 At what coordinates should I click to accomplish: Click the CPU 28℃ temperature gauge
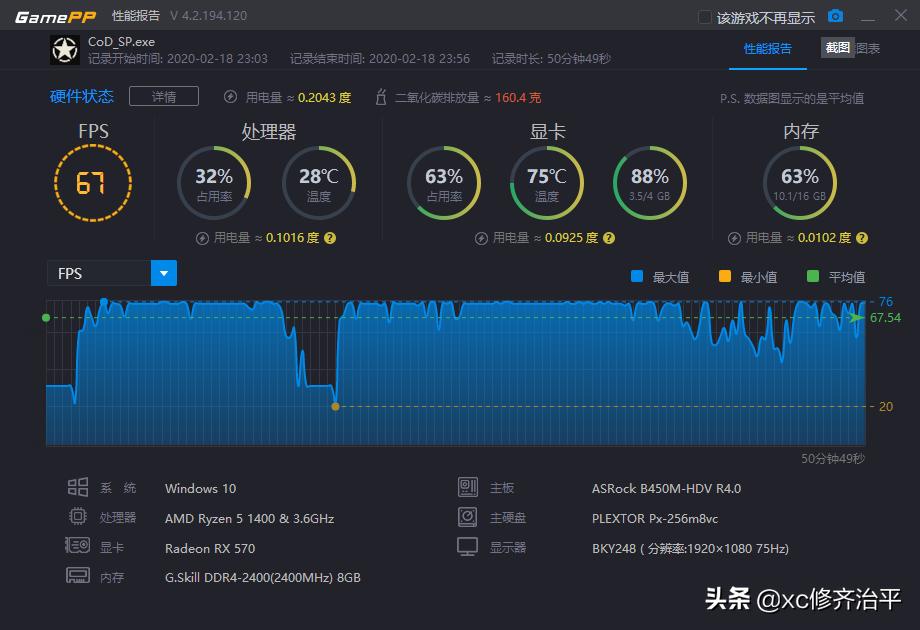click(319, 183)
